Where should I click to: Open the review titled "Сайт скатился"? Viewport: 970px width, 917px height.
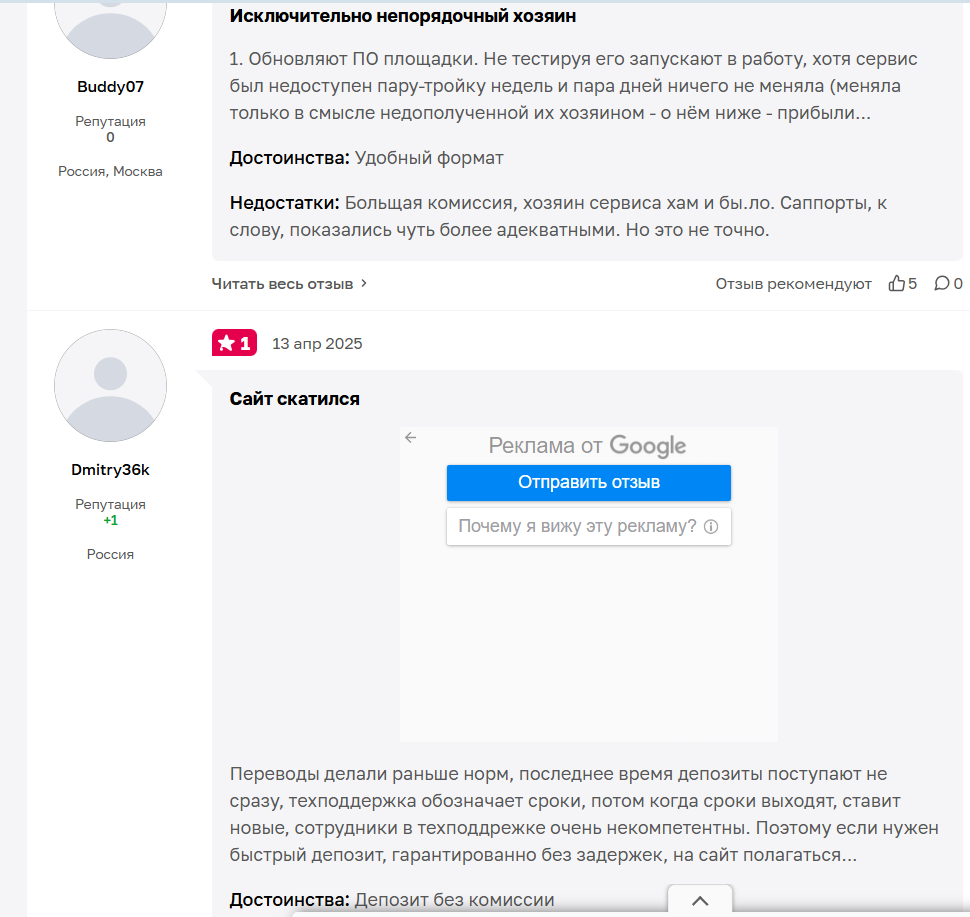pyautogui.click(x=294, y=399)
